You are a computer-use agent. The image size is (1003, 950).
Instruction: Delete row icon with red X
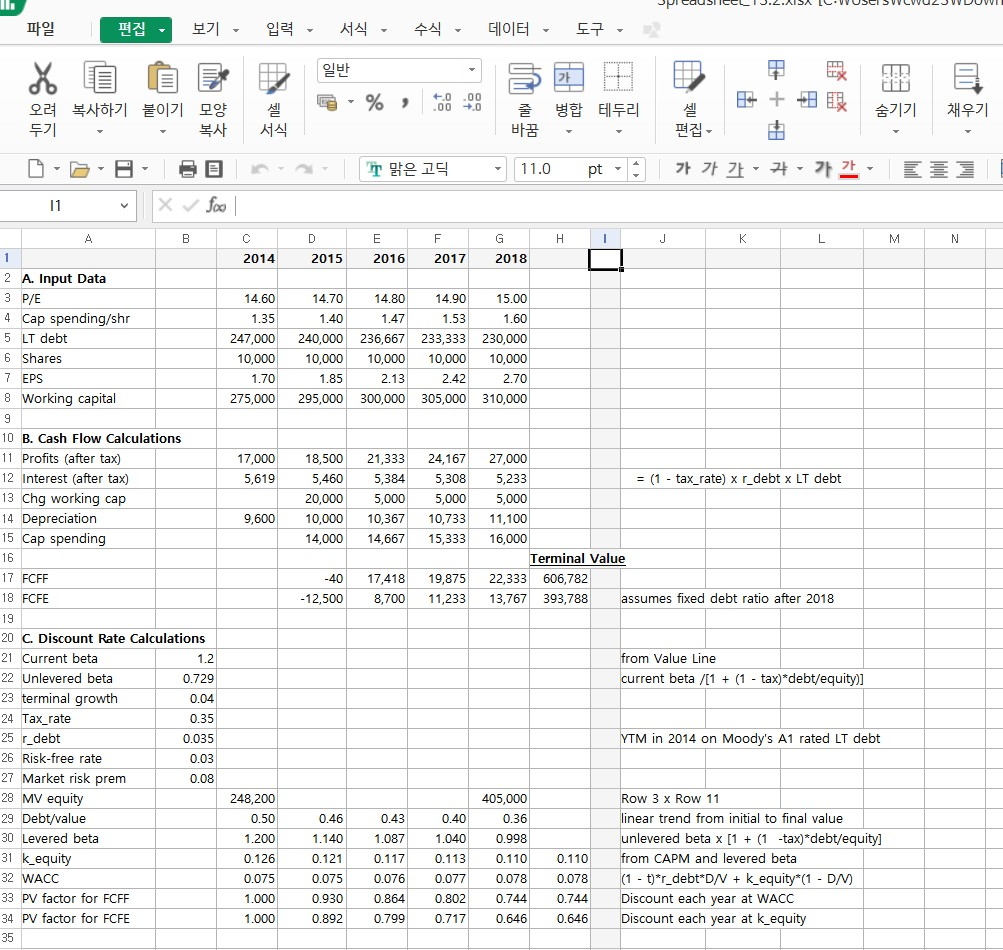pyautogui.click(x=837, y=70)
